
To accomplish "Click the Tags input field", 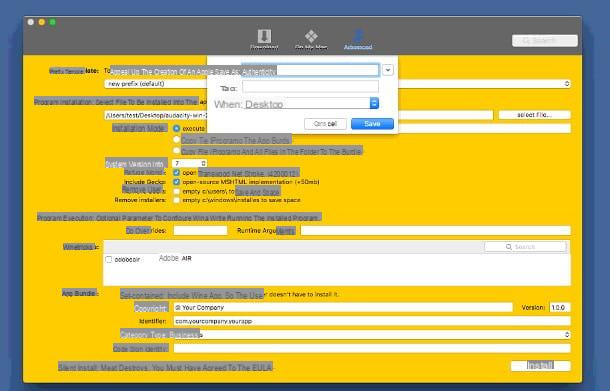I will [x=310, y=87].
